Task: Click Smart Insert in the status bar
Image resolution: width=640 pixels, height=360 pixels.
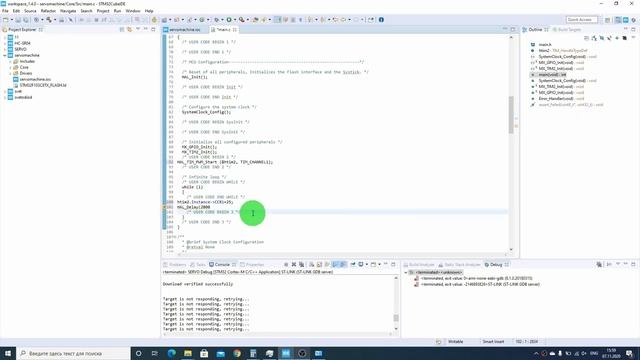Action: (493, 342)
